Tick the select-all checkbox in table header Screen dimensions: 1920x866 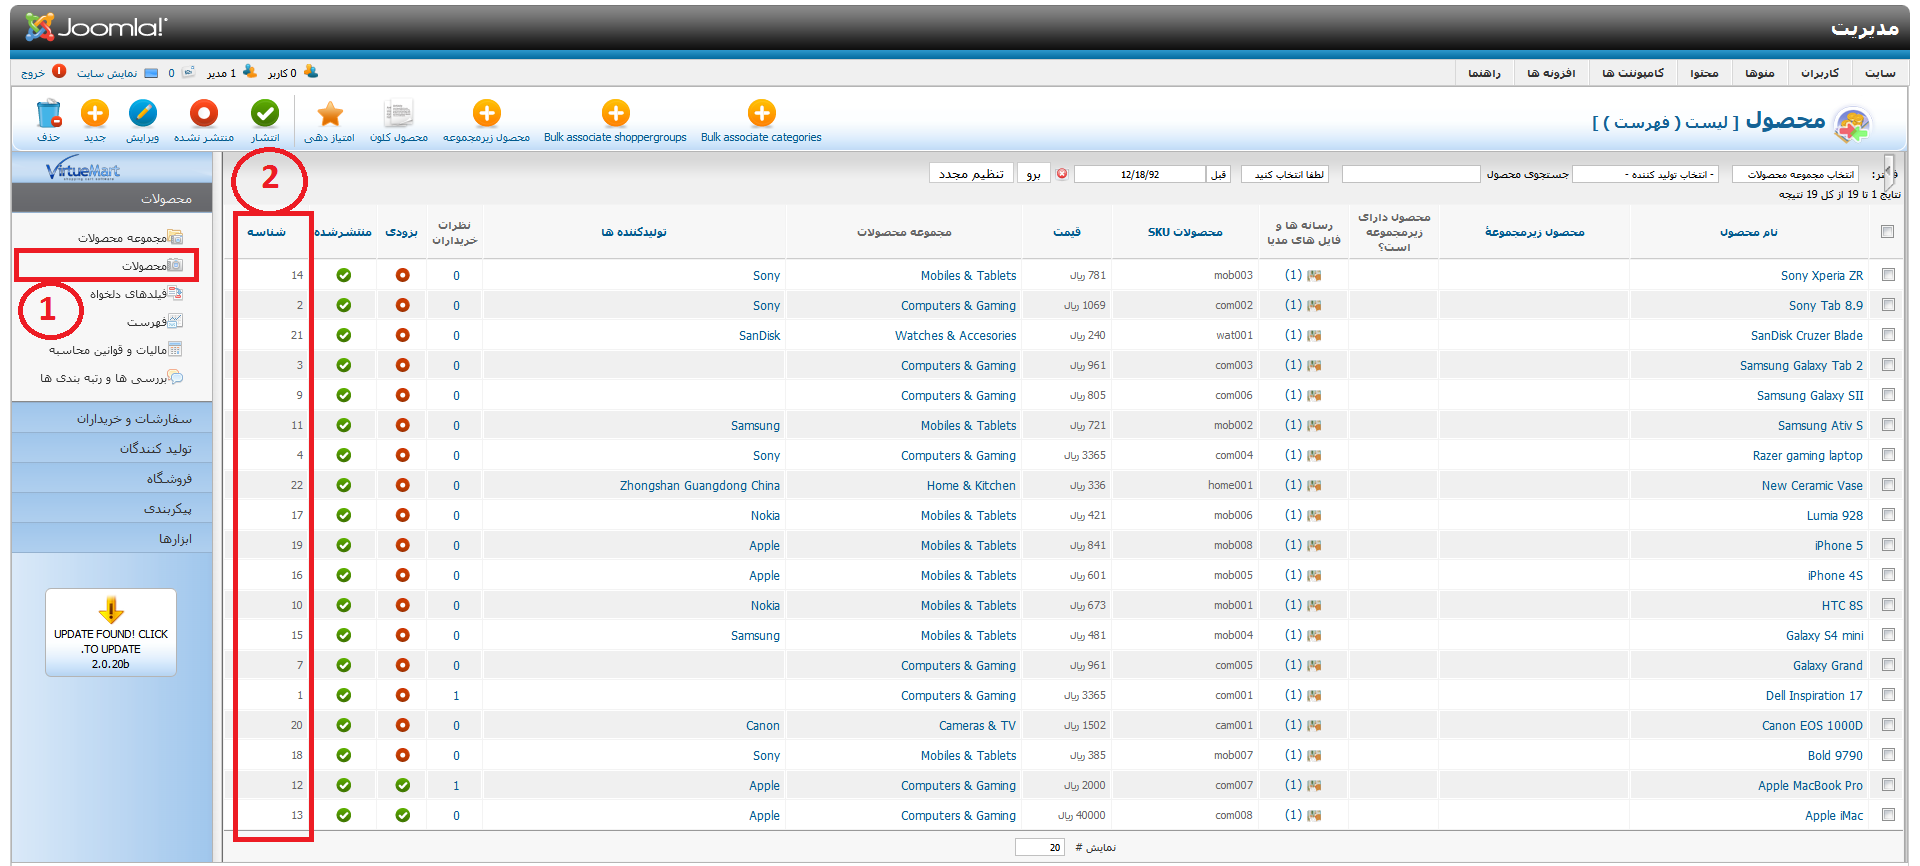click(x=1887, y=232)
